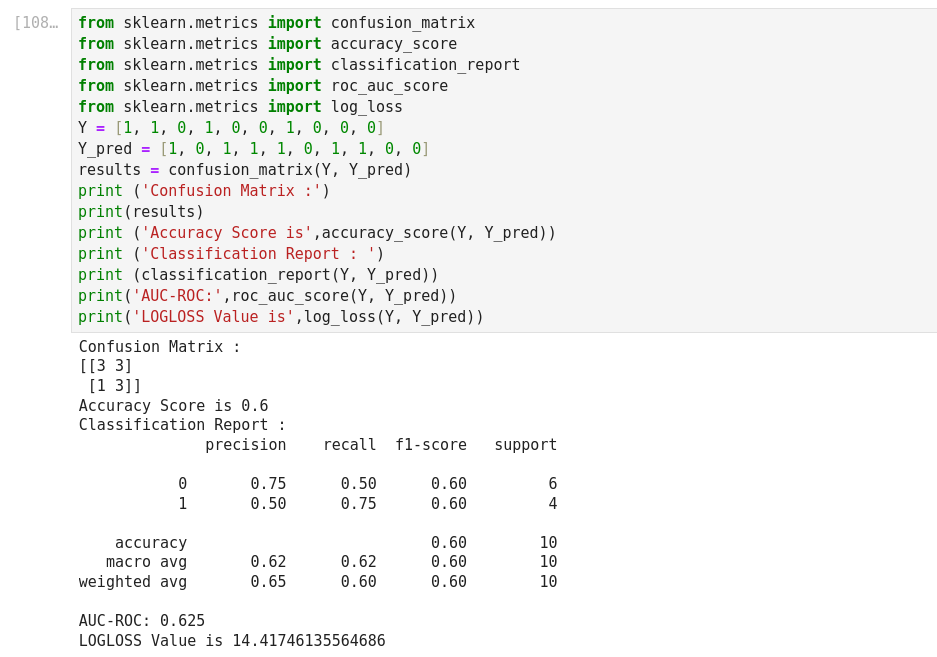
Task: Click the 'LOGLOSS Value is' print statement
Action: (281, 317)
